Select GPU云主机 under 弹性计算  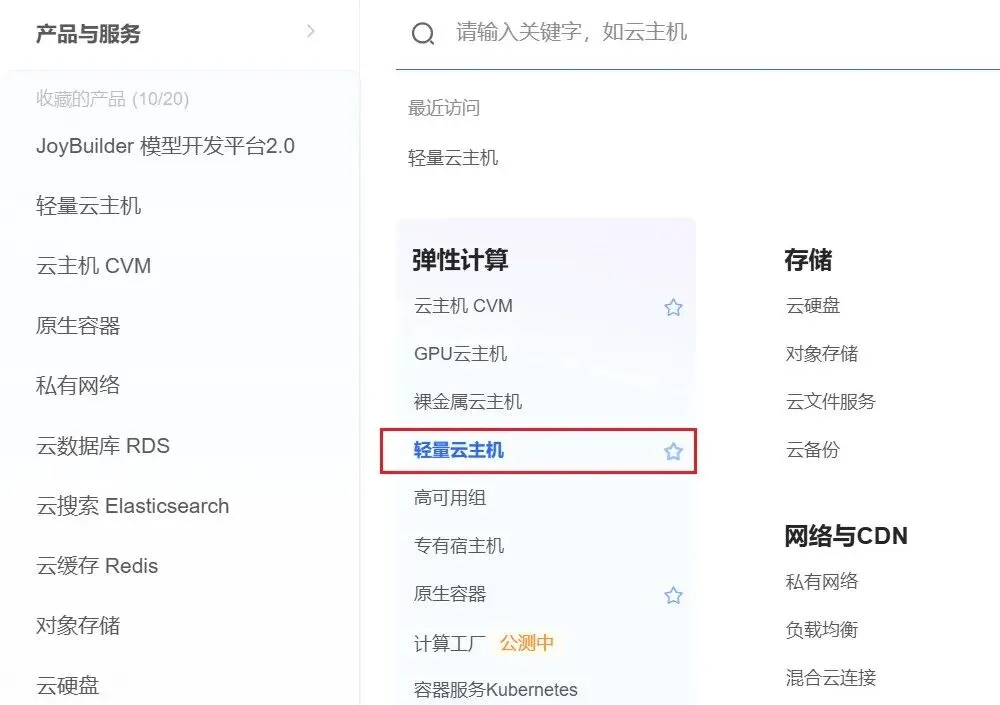(x=460, y=353)
